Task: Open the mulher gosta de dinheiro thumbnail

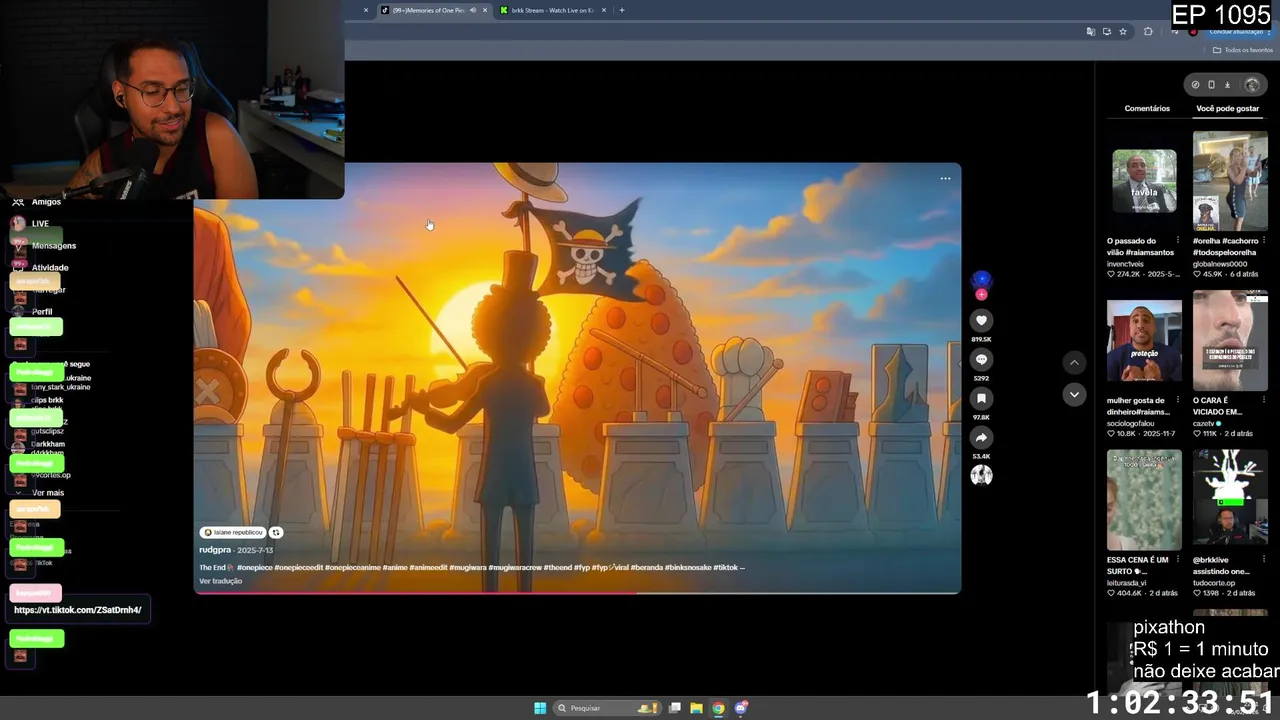Action: [x=1144, y=341]
